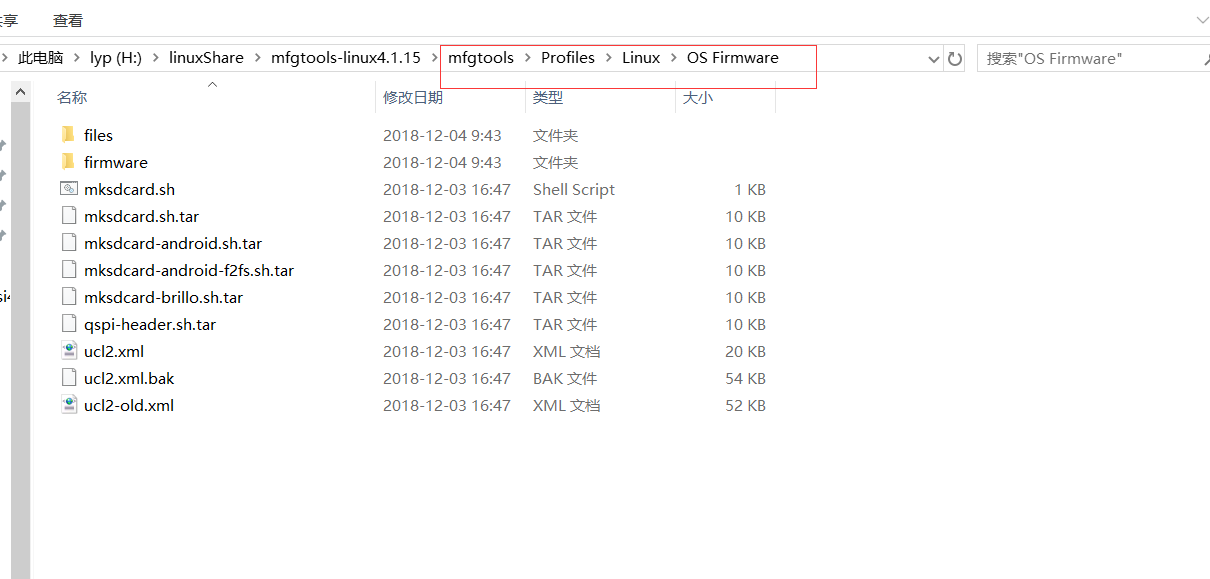Image resolution: width=1210 pixels, height=579 pixels.
Task: Go to linuxShare breadcrumb folder
Action: [206, 58]
